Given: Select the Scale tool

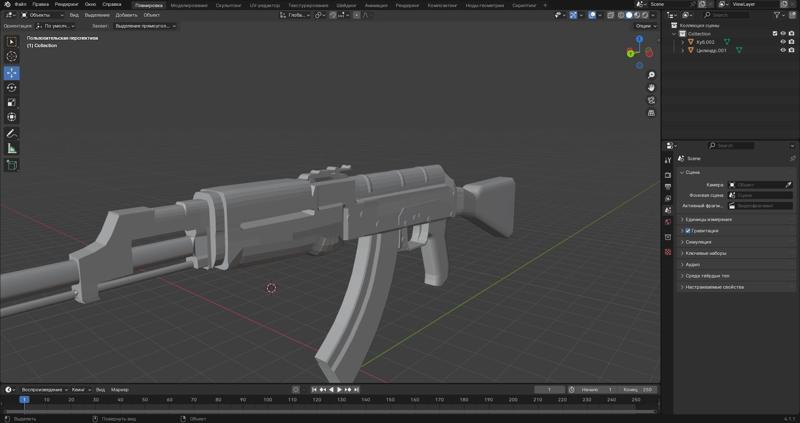Looking at the screenshot, I should point(12,103).
